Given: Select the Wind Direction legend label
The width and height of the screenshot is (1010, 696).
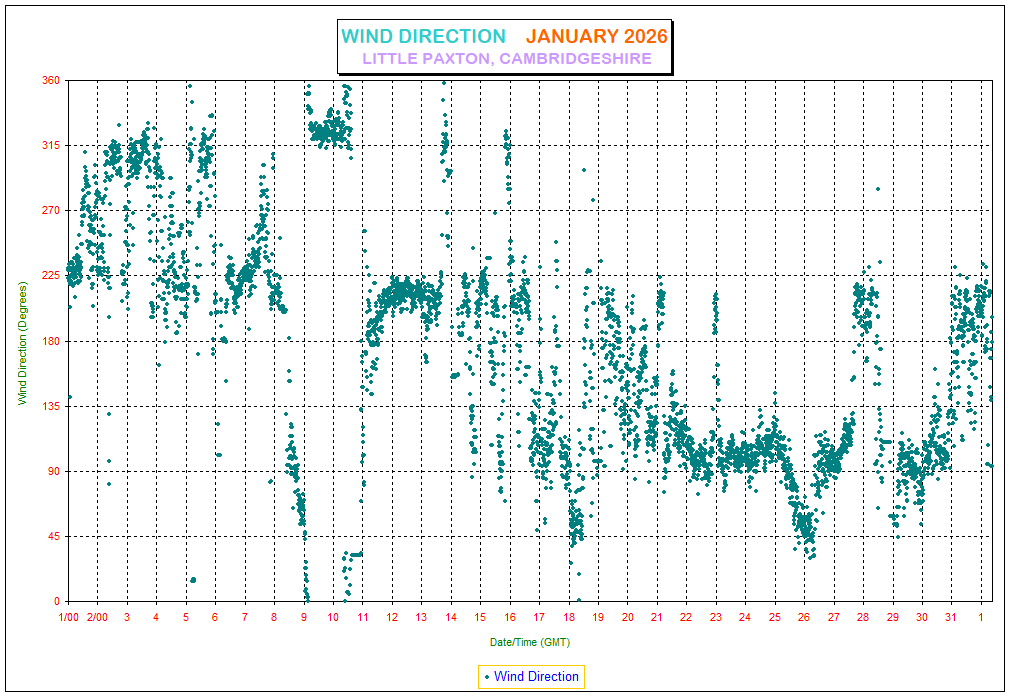Looking at the screenshot, I should point(536,677).
